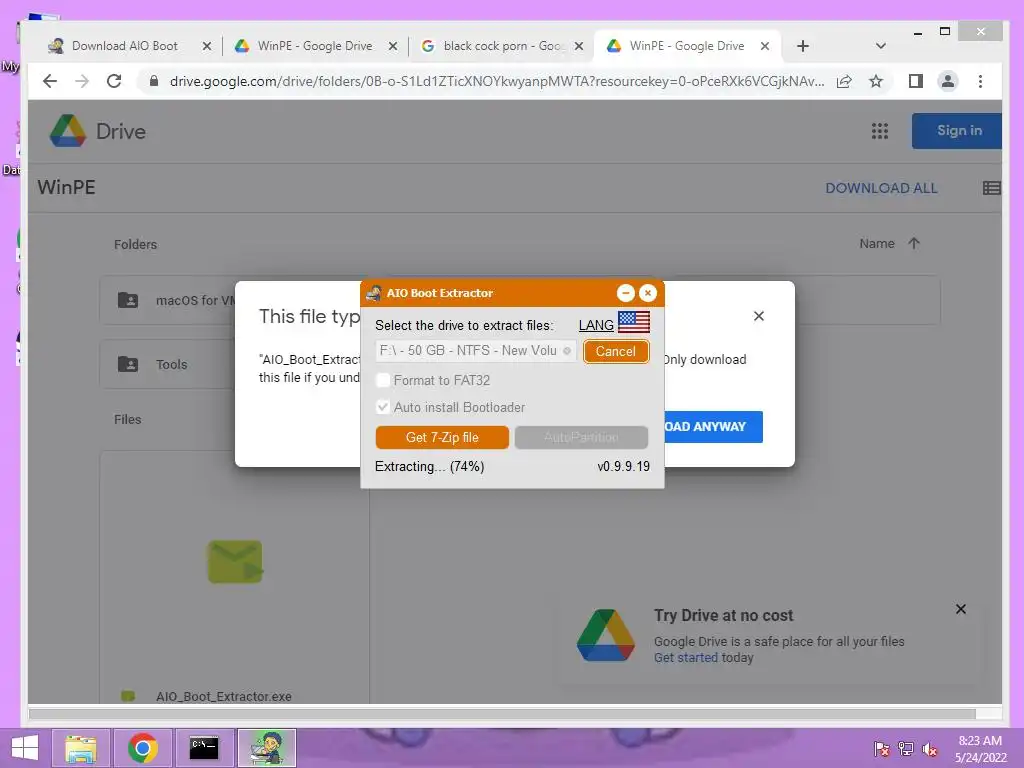Switch to first WinPE Google Drive tab
The image size is (1024, 768).
315,46
